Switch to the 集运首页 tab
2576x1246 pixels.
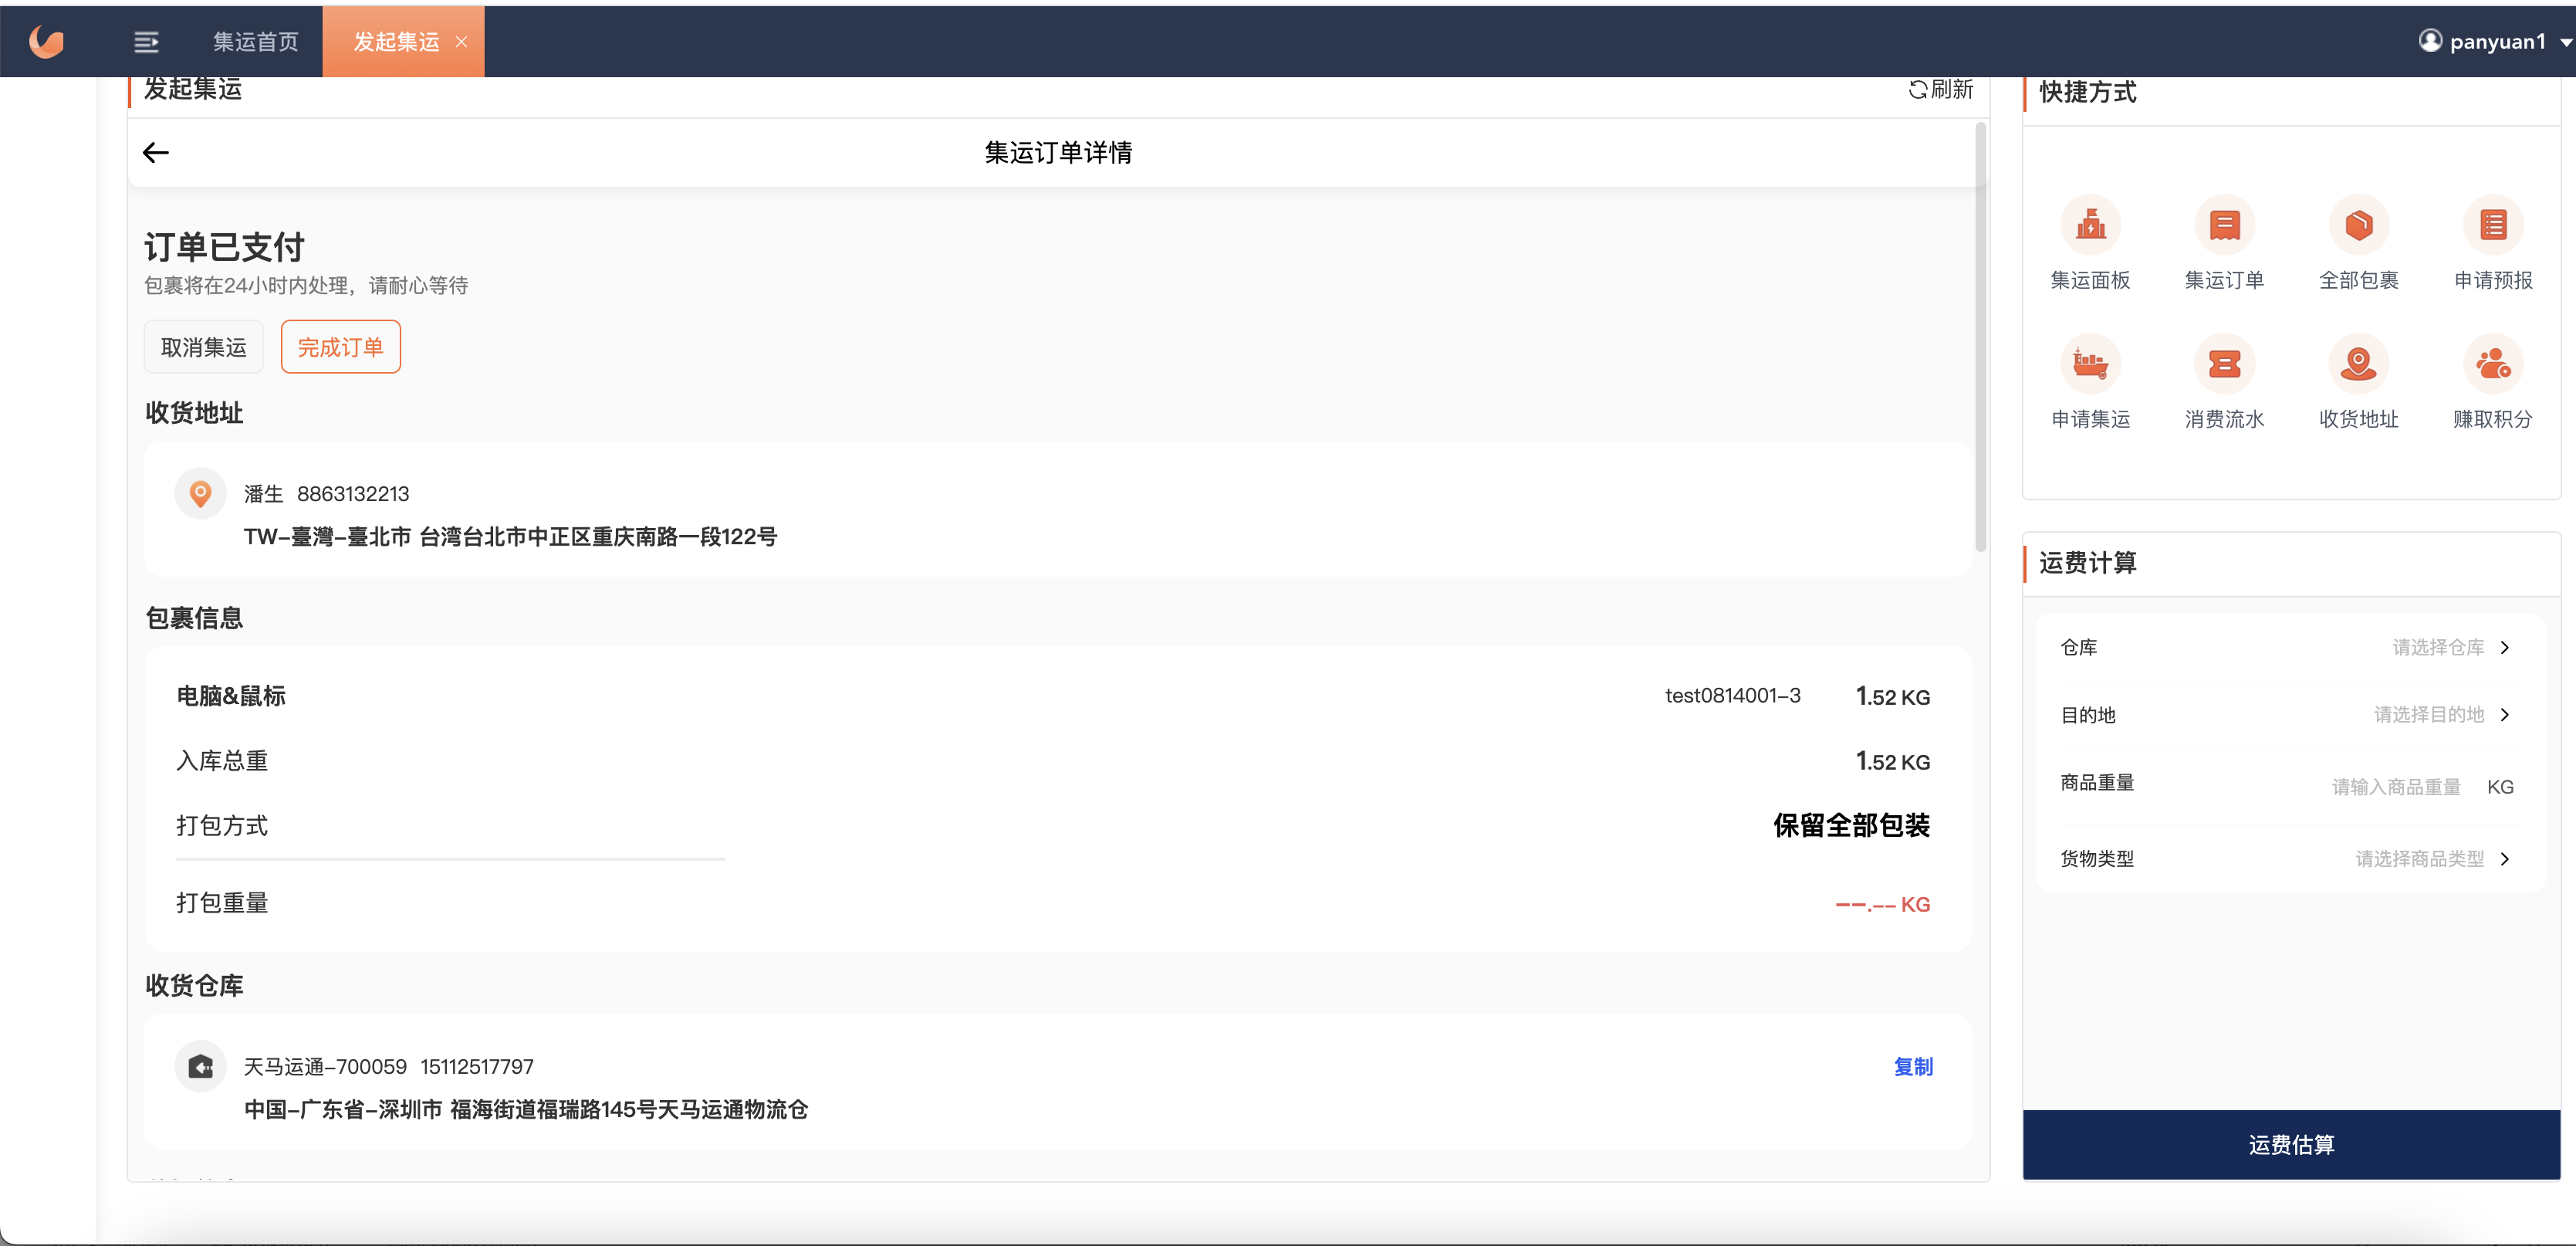pos(256,42)
